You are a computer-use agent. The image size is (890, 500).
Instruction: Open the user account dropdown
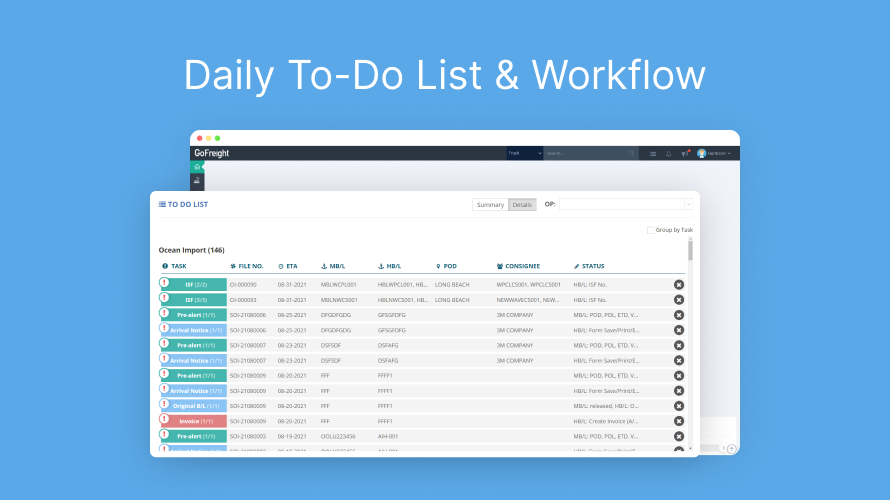coord(714,153)
